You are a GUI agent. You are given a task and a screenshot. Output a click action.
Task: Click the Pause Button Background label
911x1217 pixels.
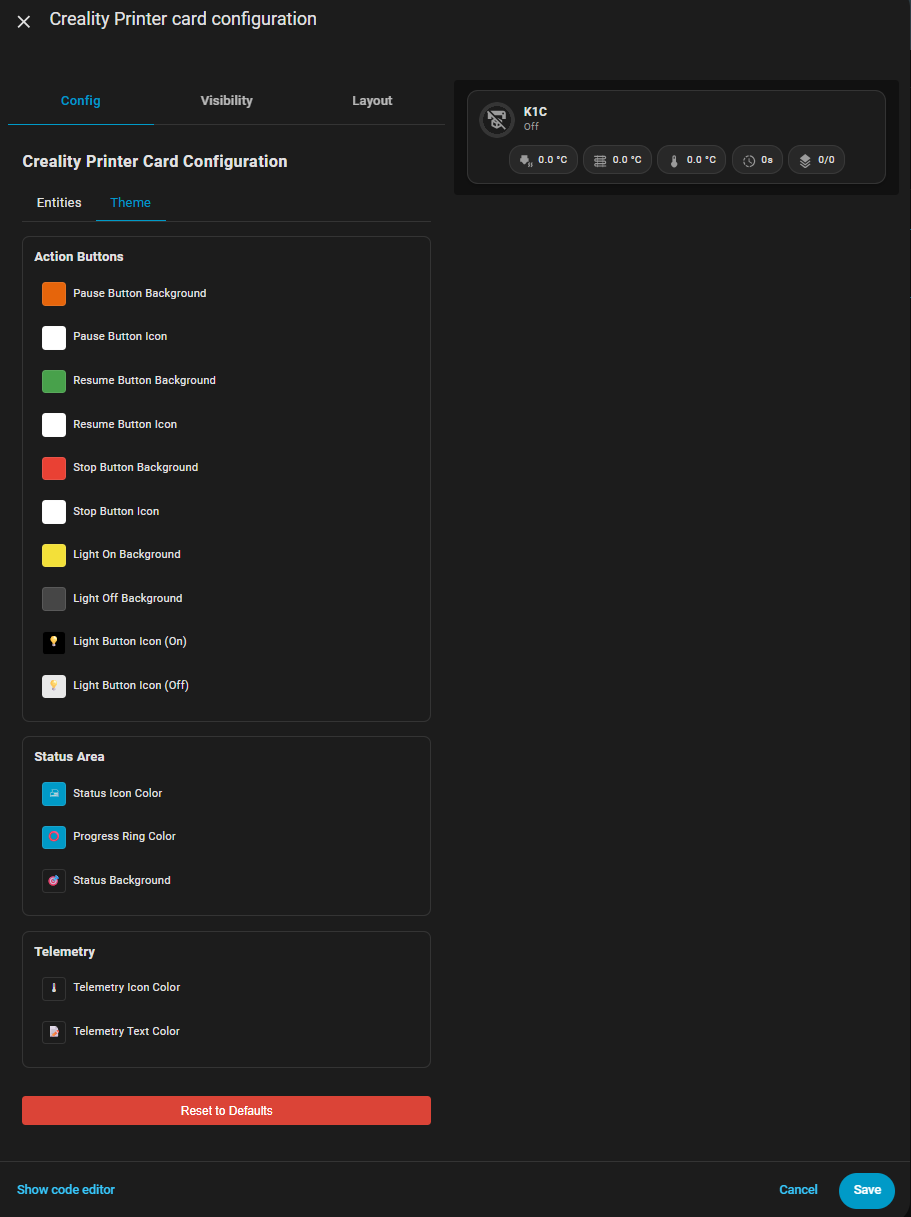[x=140, y=294]
